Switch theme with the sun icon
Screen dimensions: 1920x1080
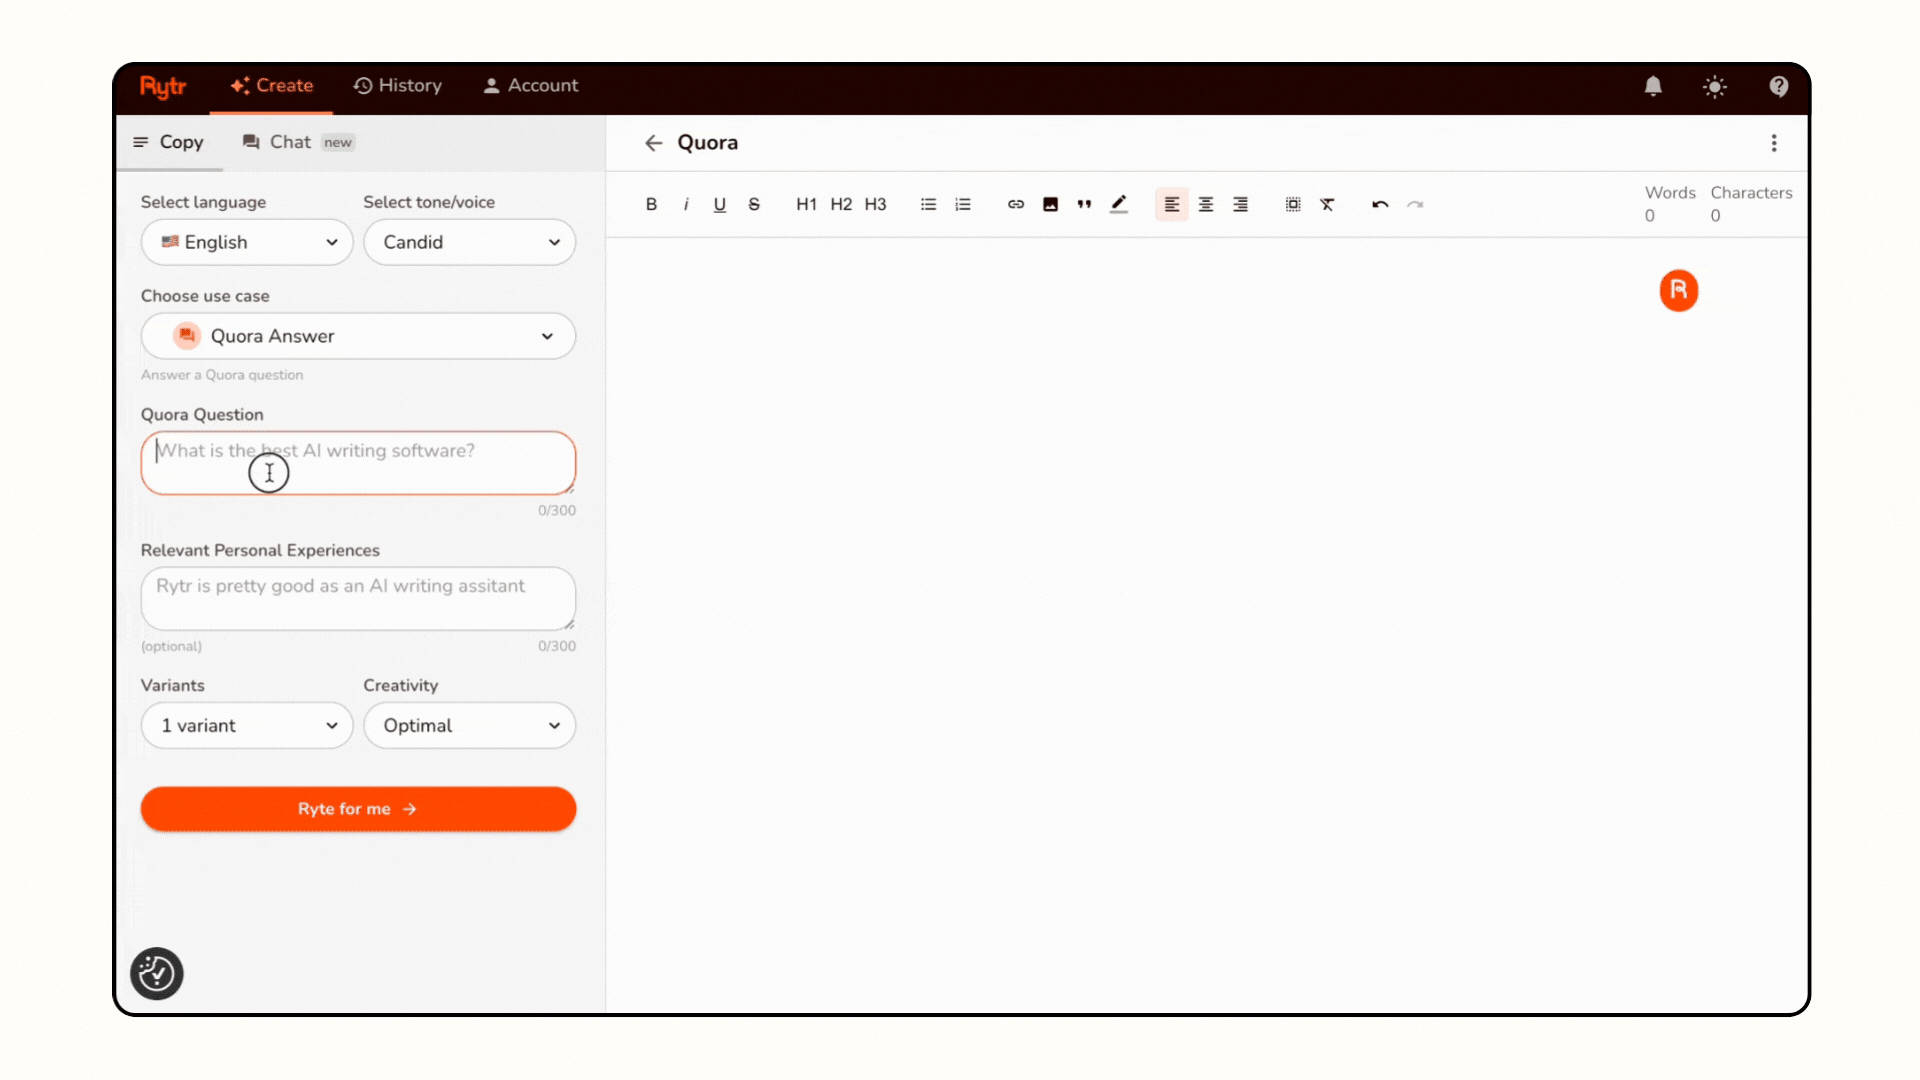click(1715, 87)
